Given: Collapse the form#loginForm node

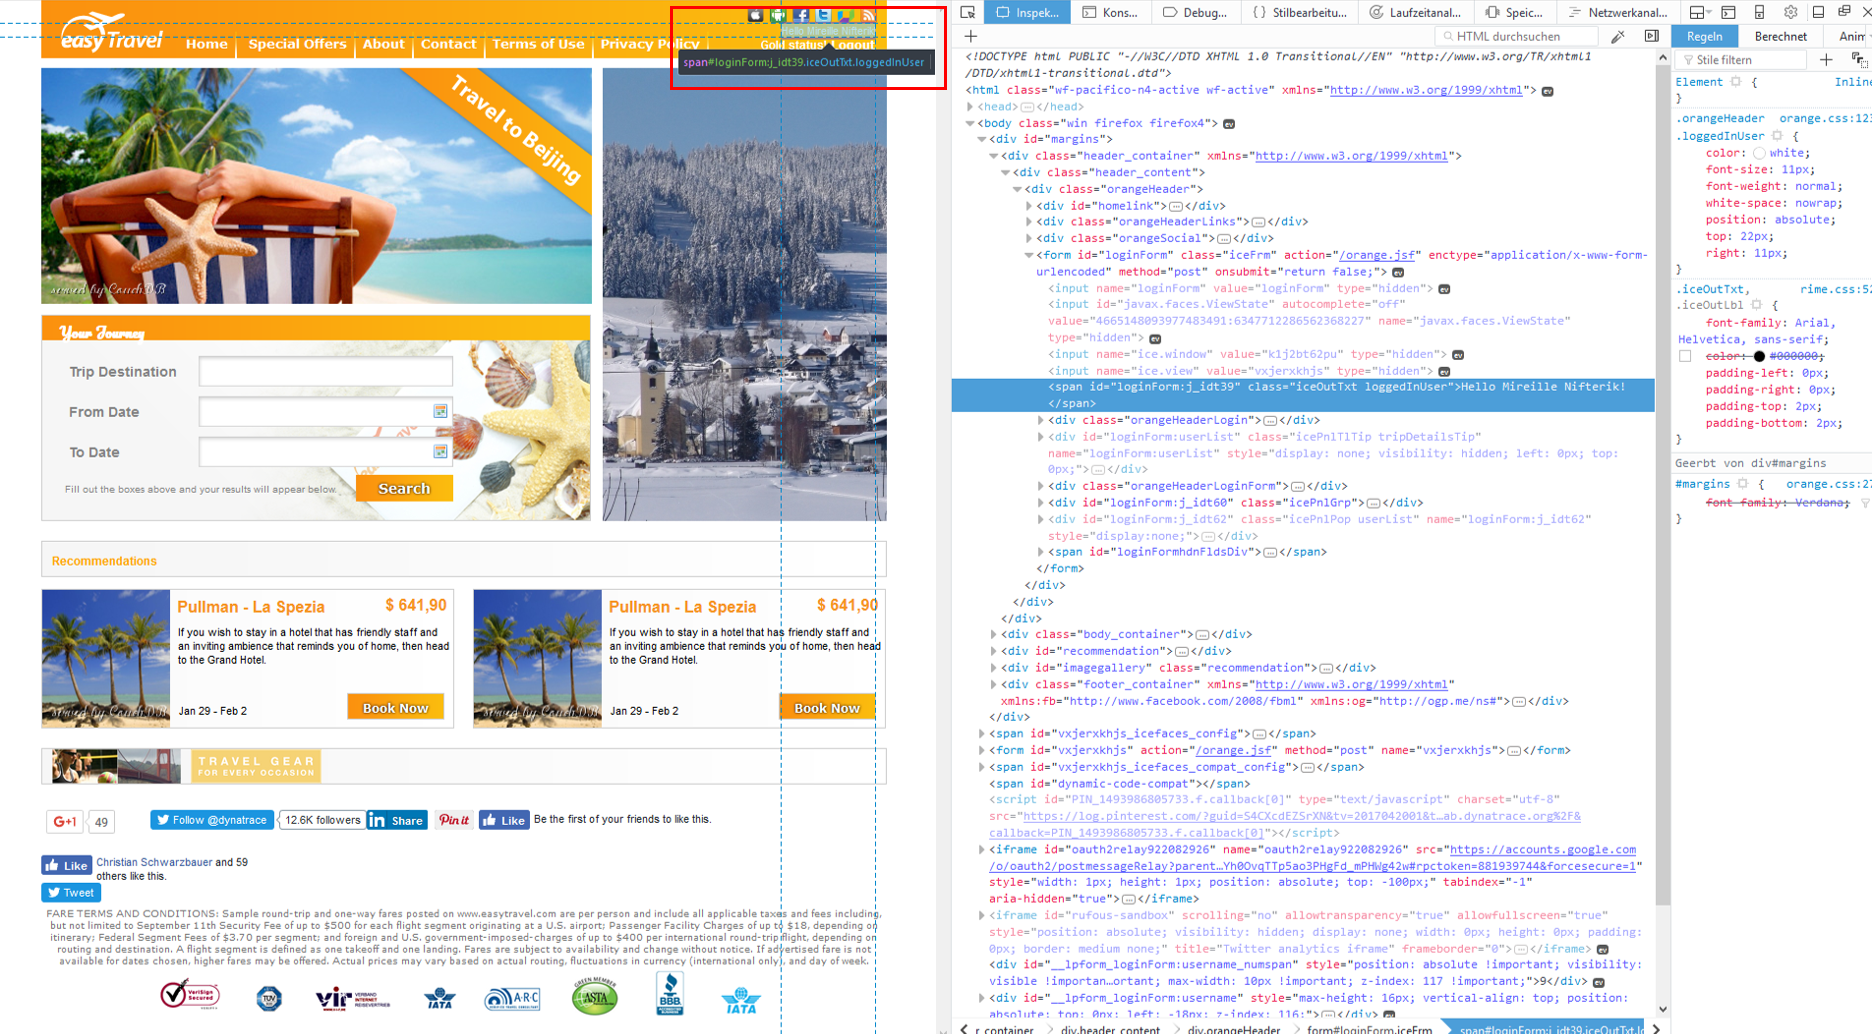Looking at the screenshot, I should (x=1028, y=255).
